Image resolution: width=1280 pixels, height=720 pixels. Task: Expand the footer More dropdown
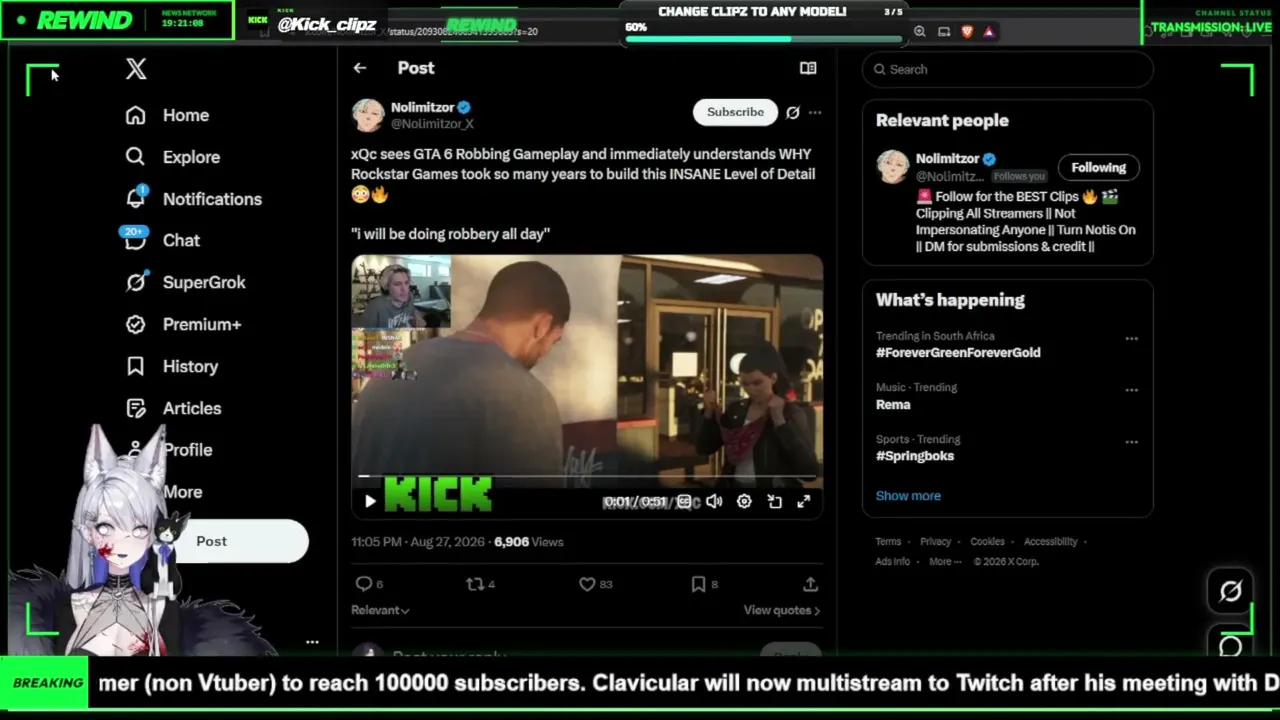pos(943,562)
